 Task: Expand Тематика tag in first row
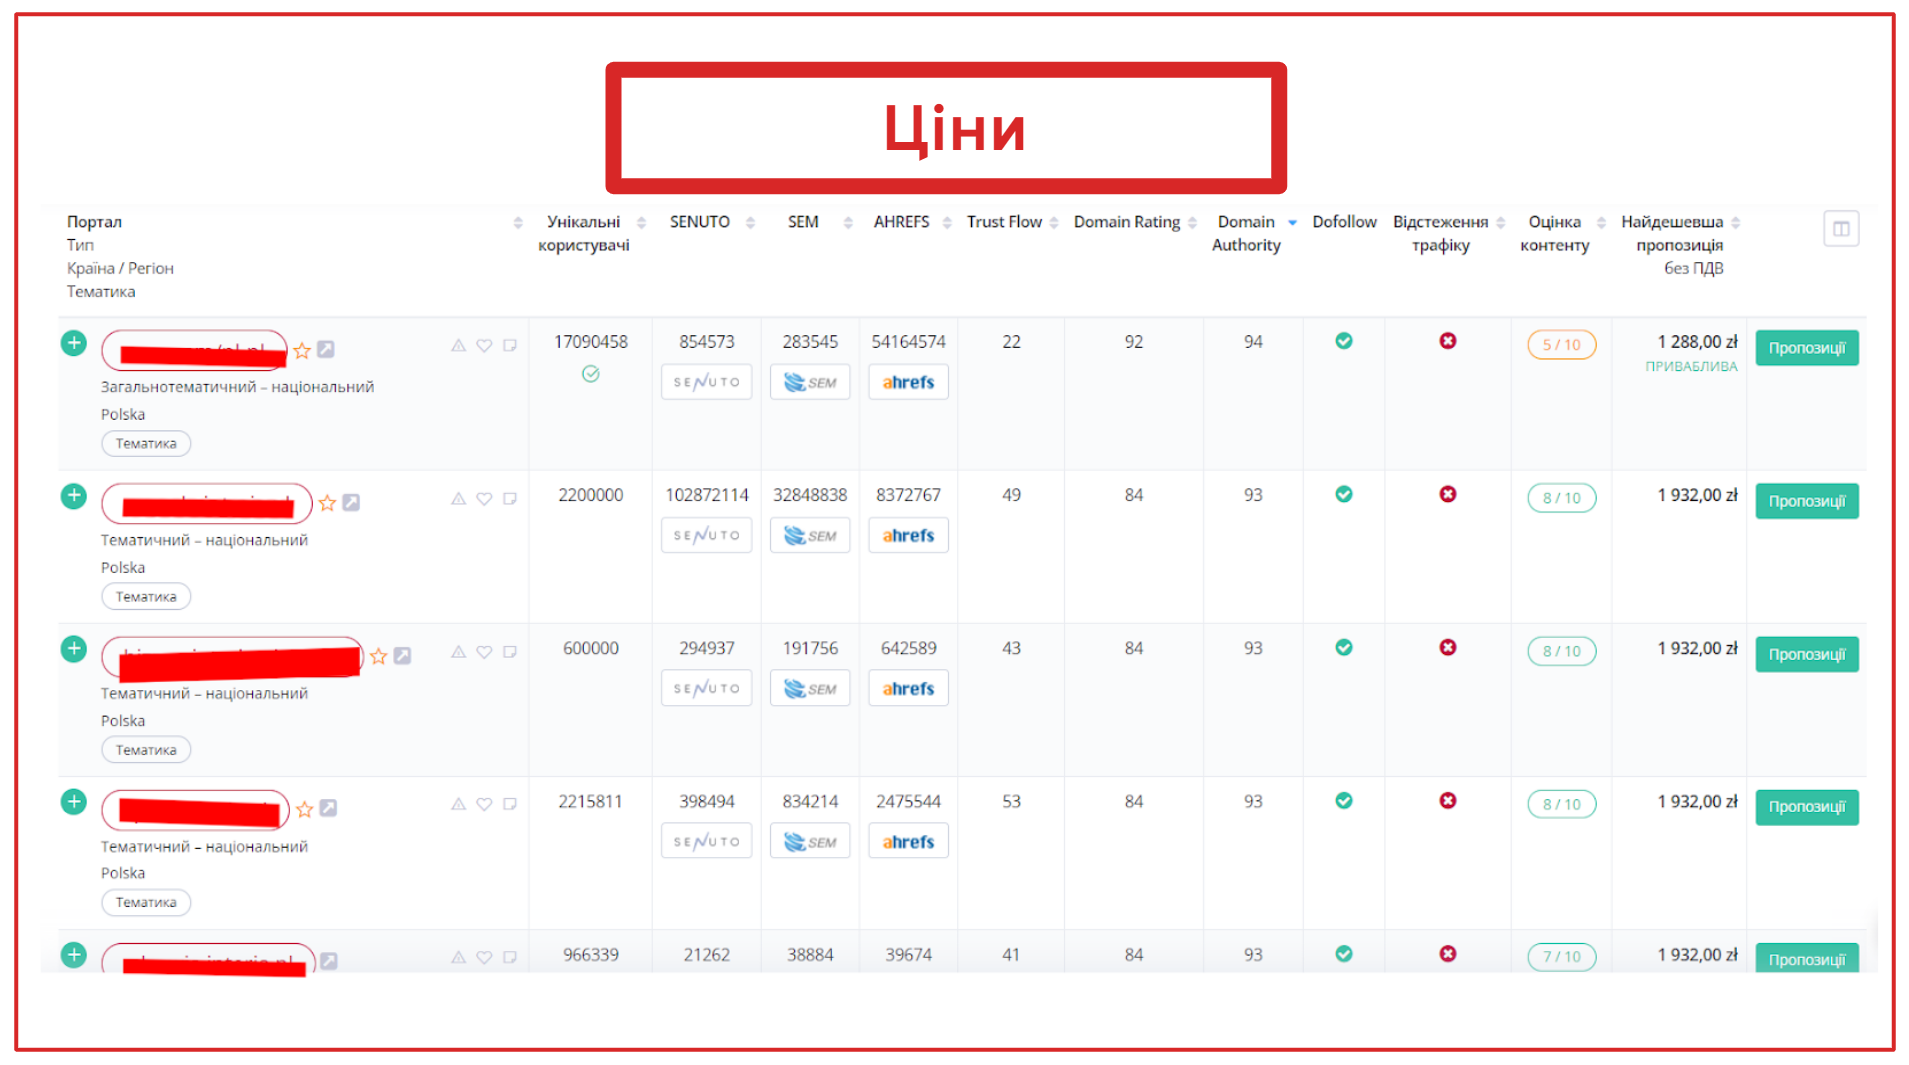pyautogui.click(x=146, y=443)
